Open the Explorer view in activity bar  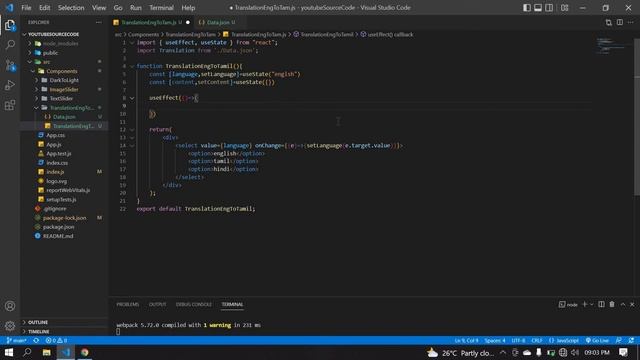tap(10, 25)
